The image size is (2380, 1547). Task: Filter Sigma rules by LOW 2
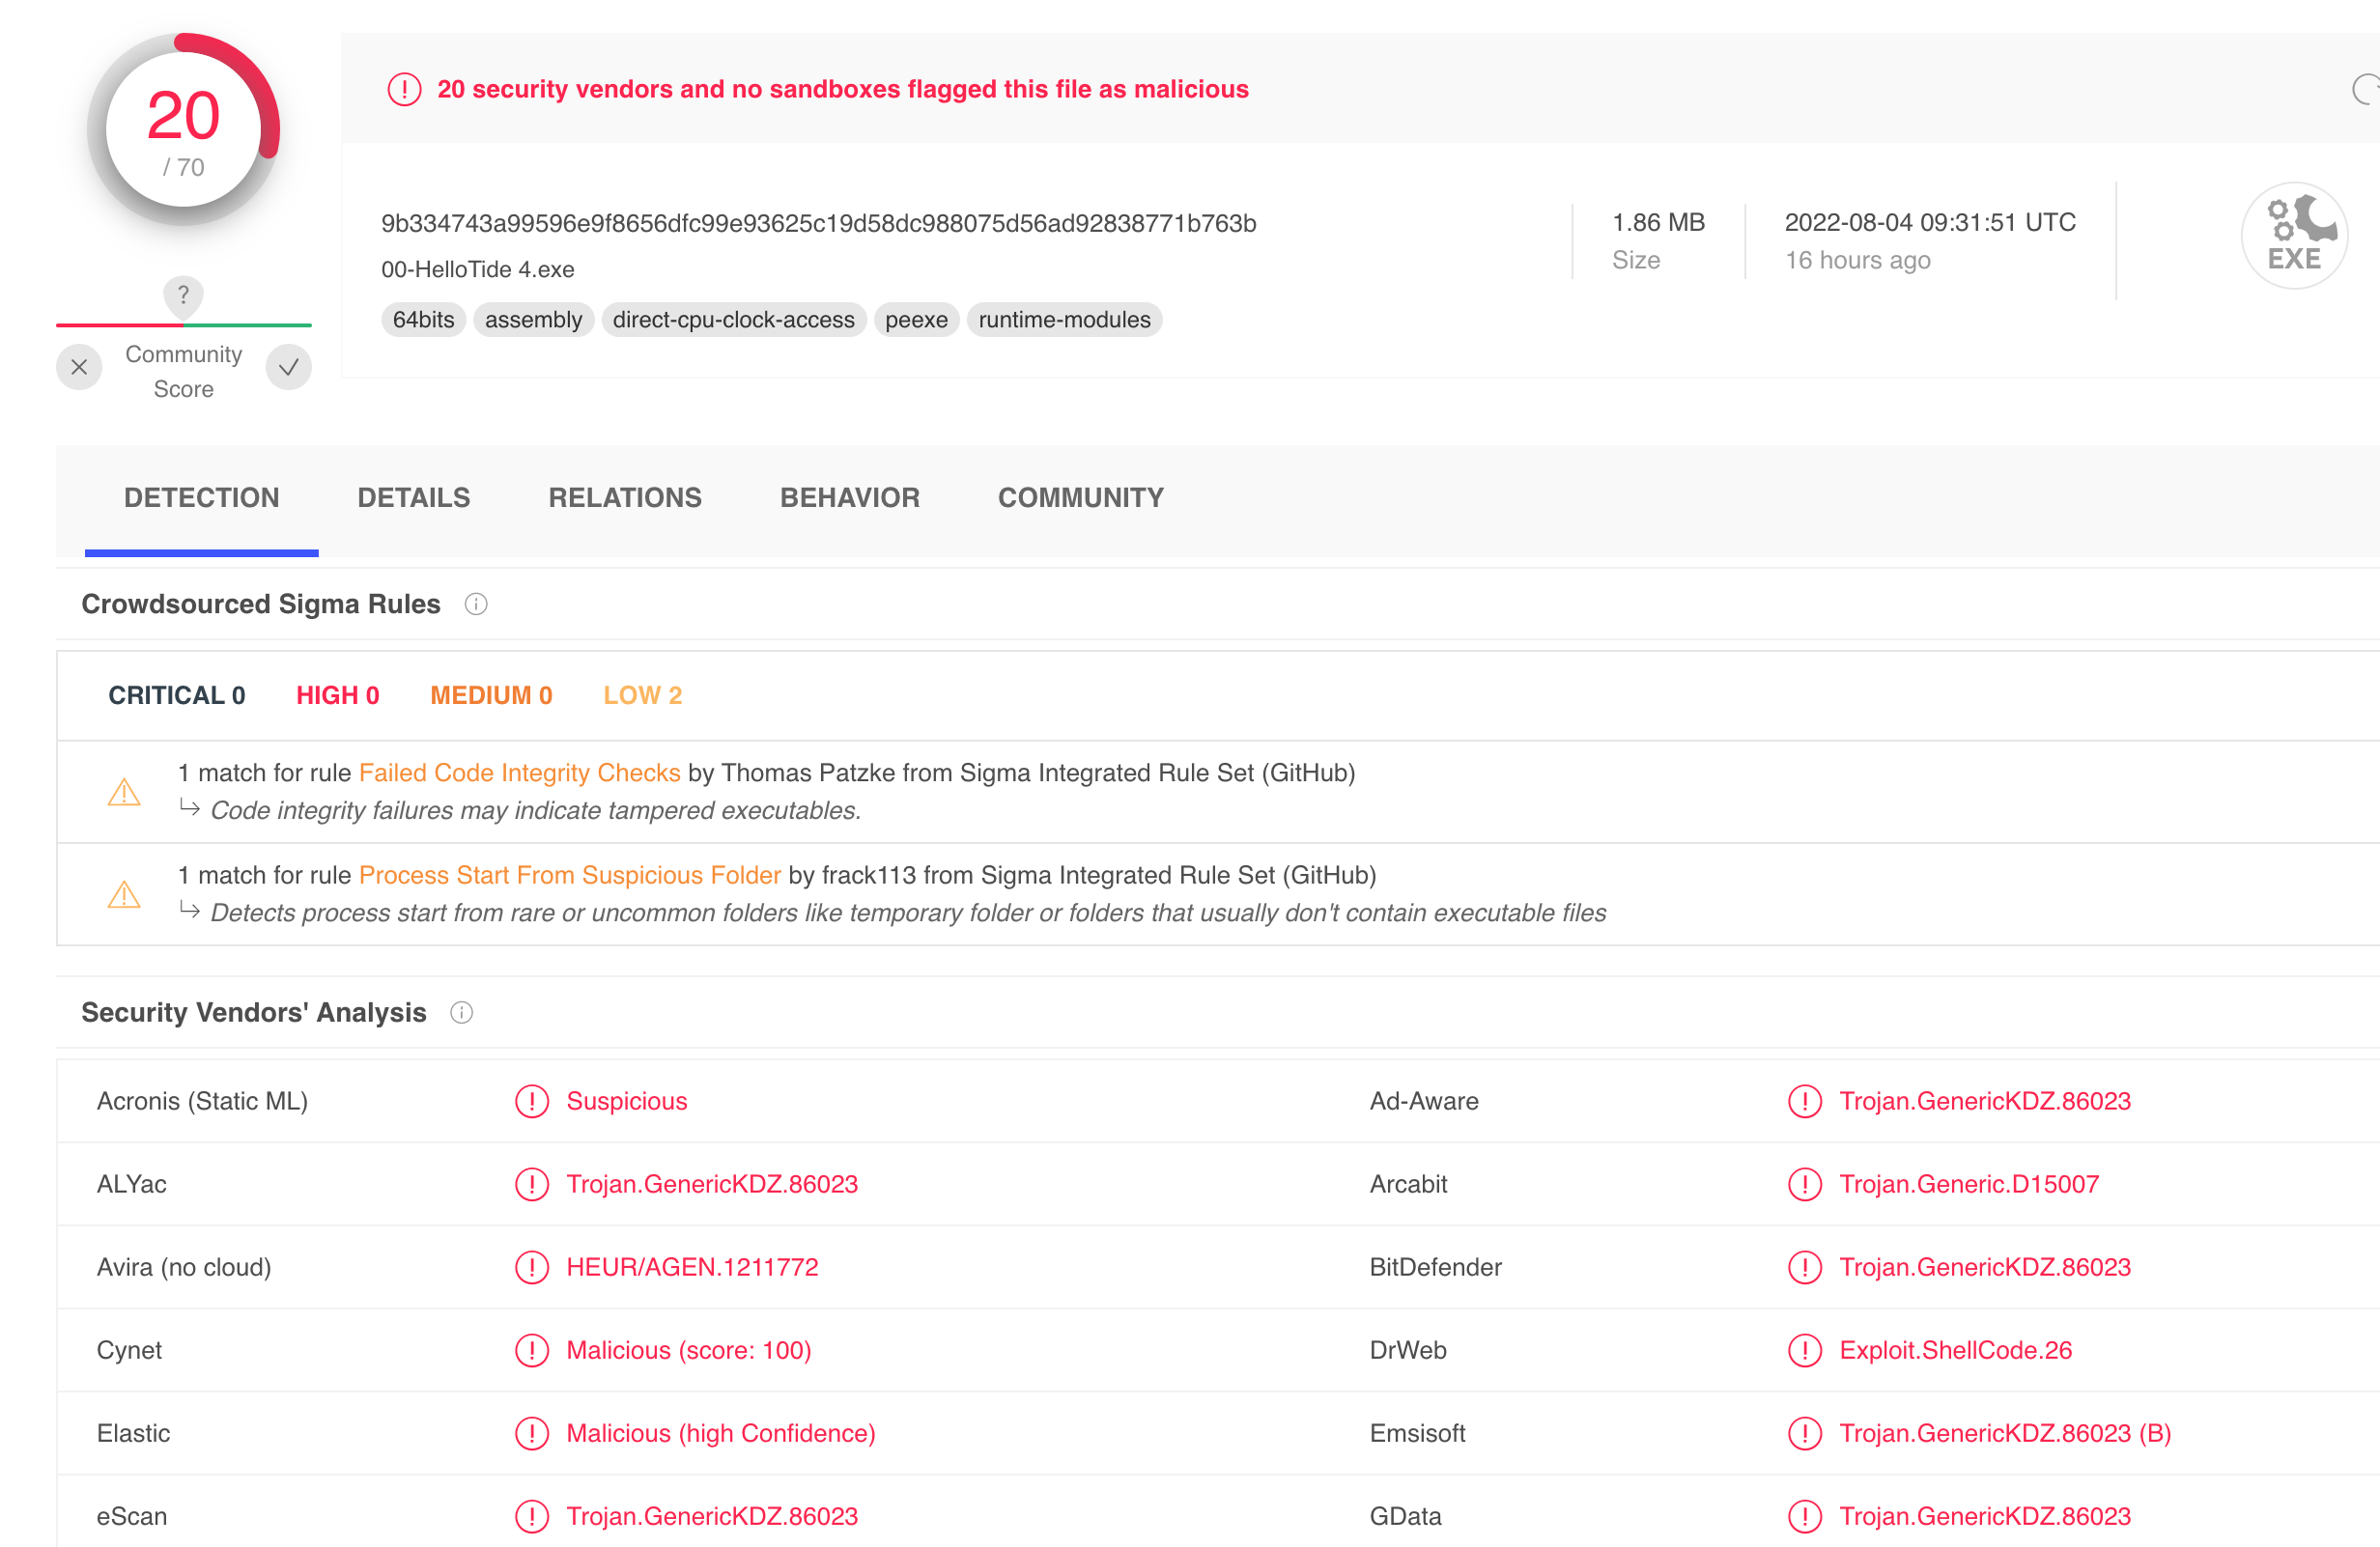642,695
